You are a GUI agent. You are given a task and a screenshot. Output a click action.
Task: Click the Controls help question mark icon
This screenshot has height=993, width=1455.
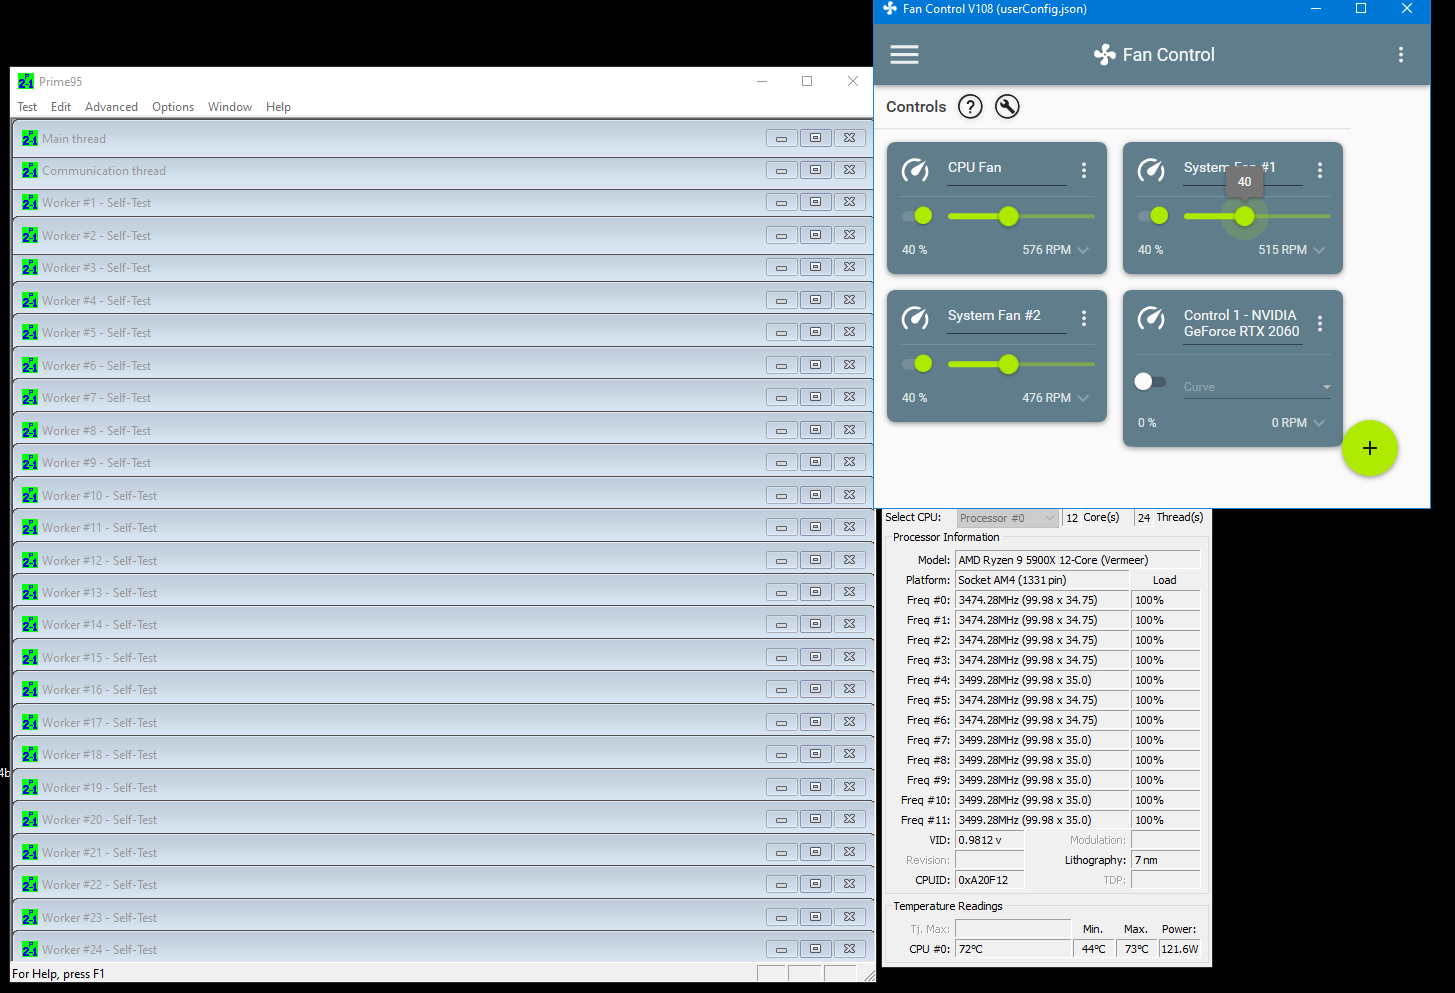(970, 107)
